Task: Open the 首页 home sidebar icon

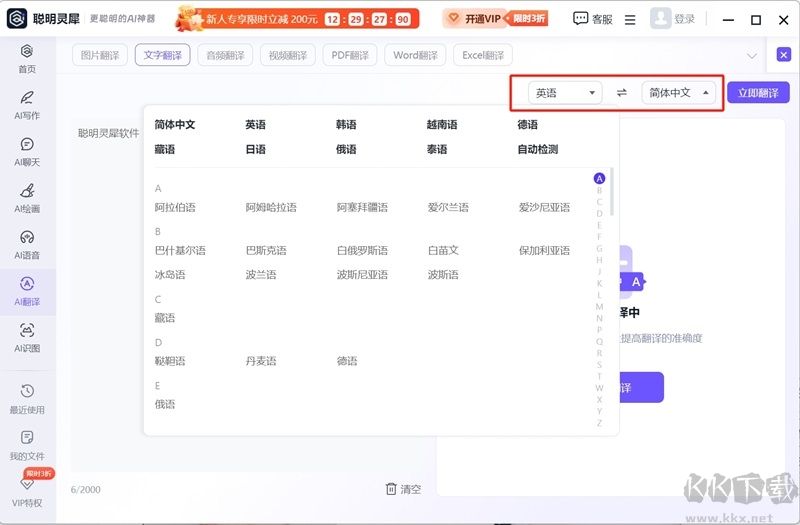Action: (x=27, y=52)
